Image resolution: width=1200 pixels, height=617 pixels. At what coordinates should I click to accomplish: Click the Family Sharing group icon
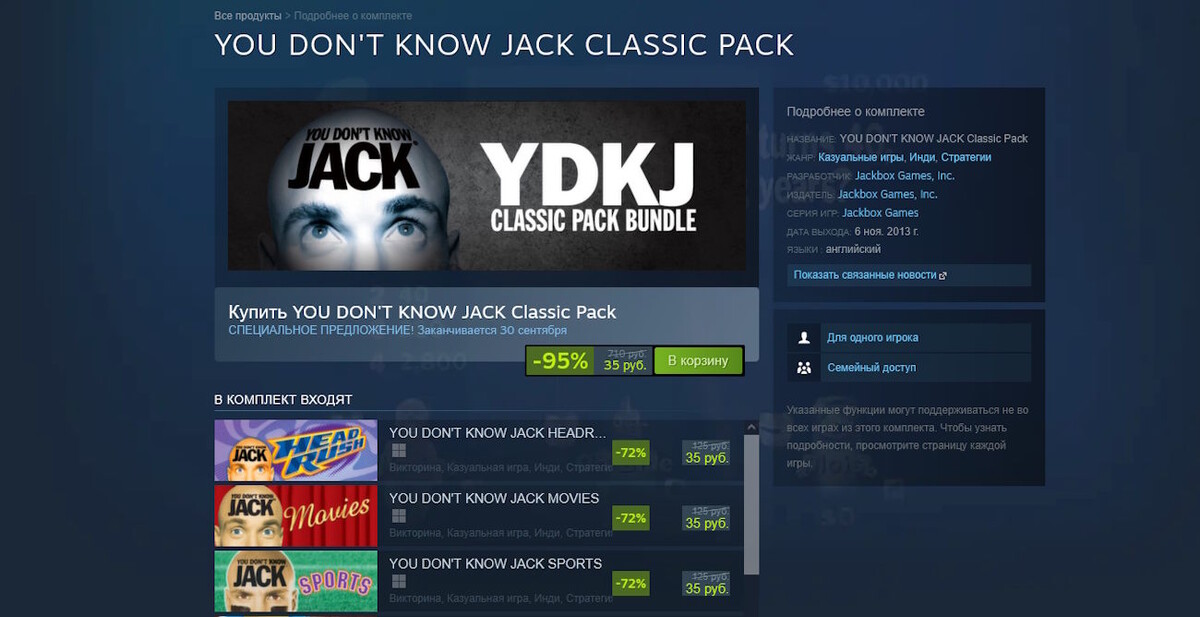click(x=804, y=368)
